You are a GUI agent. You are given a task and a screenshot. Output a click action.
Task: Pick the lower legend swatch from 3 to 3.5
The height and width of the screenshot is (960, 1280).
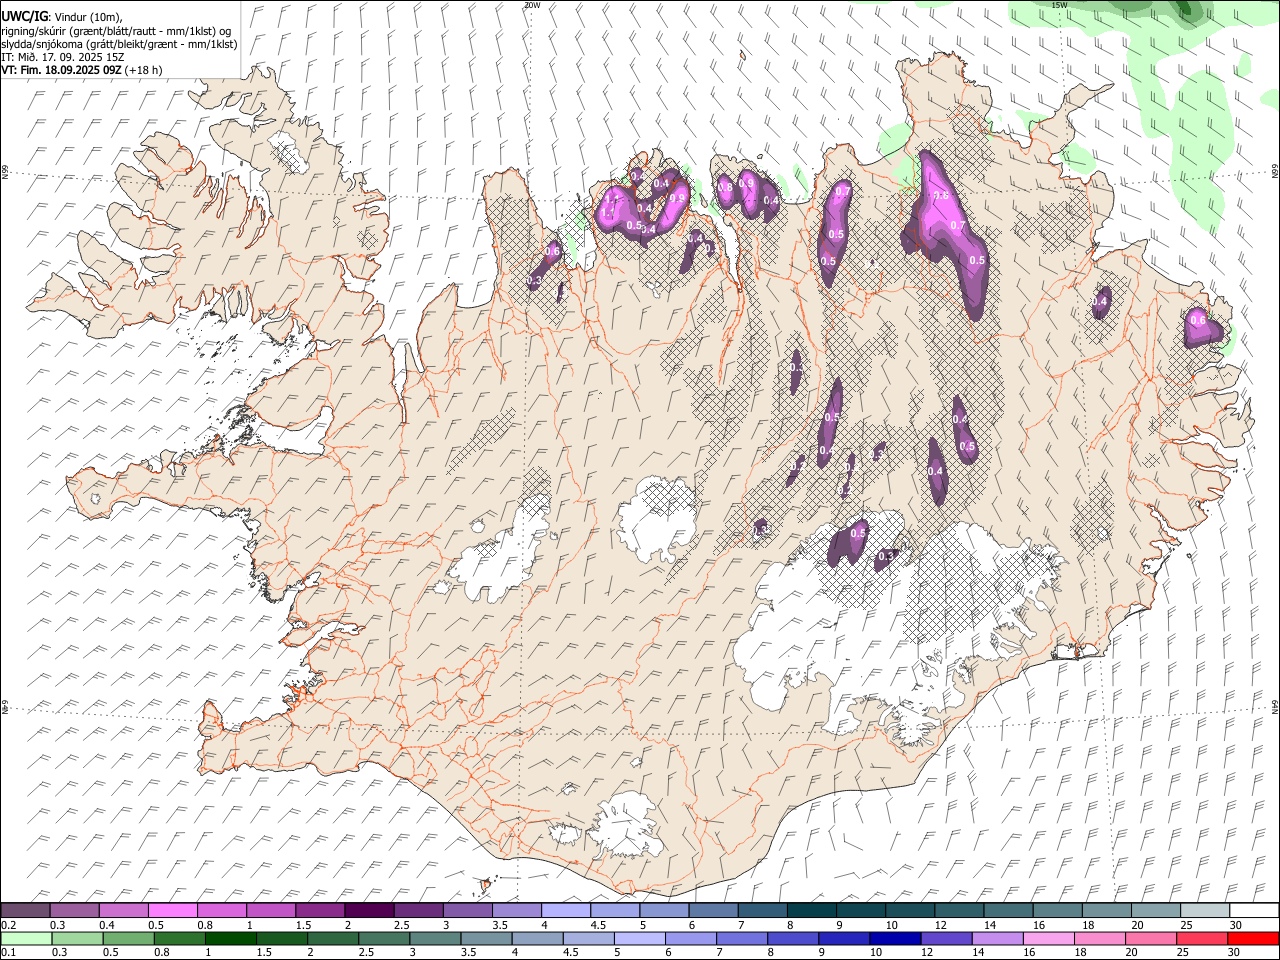[435, 938]
